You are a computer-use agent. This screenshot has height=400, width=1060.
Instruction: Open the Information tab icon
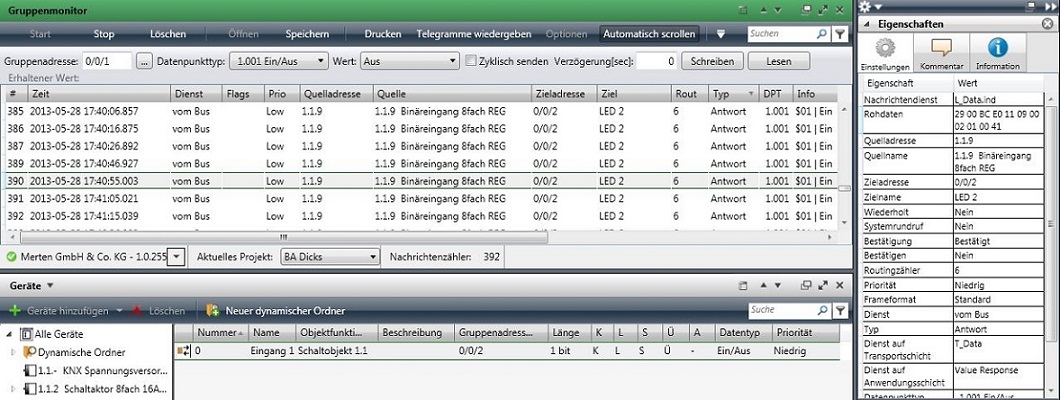click(997, 53)
